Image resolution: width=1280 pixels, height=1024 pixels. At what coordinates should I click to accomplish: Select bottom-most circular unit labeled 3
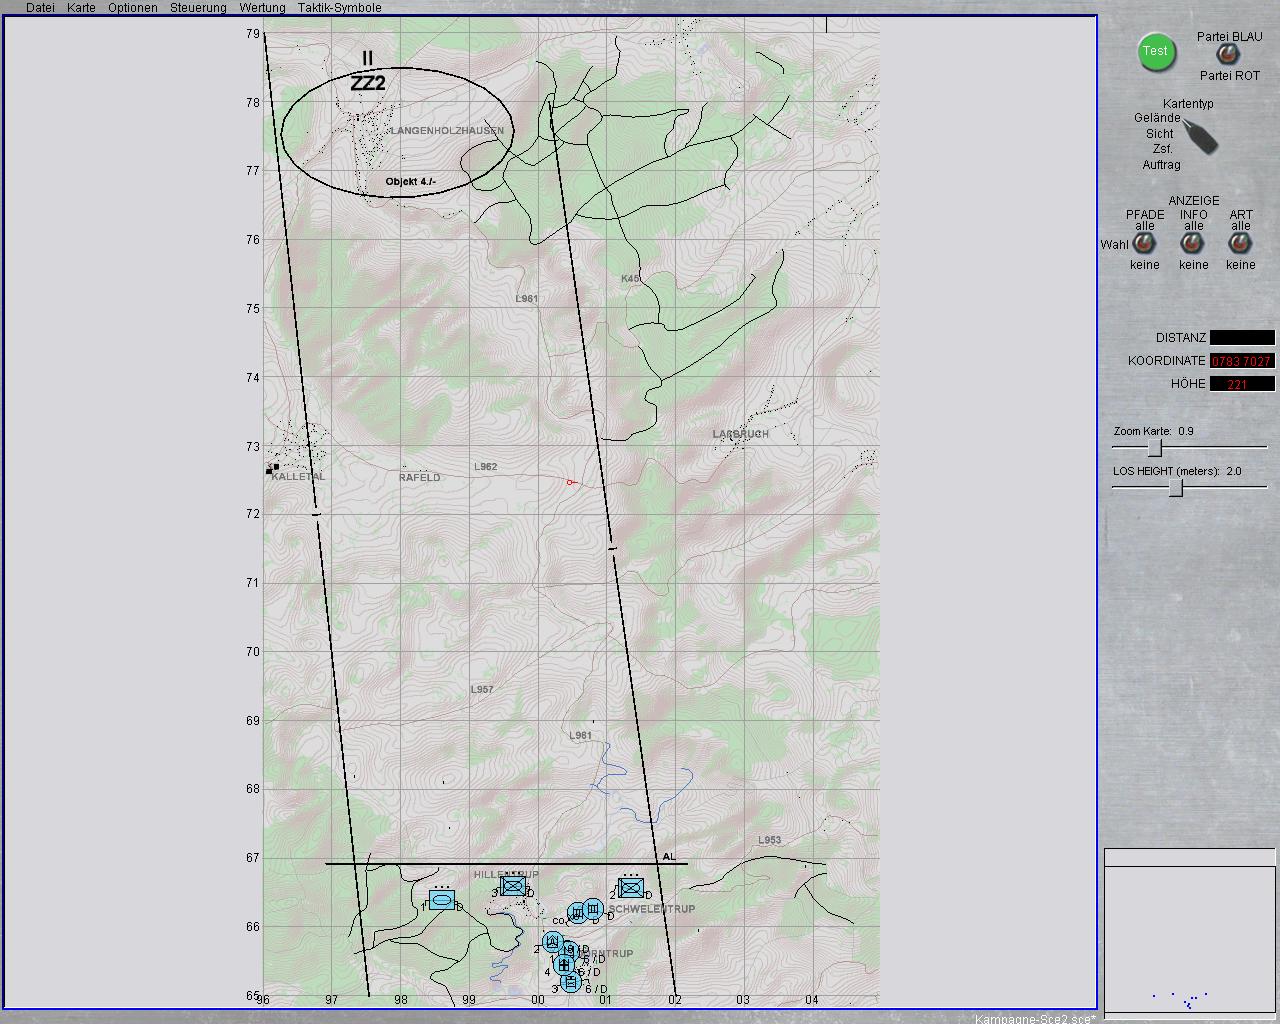click(x=571, y=982)
